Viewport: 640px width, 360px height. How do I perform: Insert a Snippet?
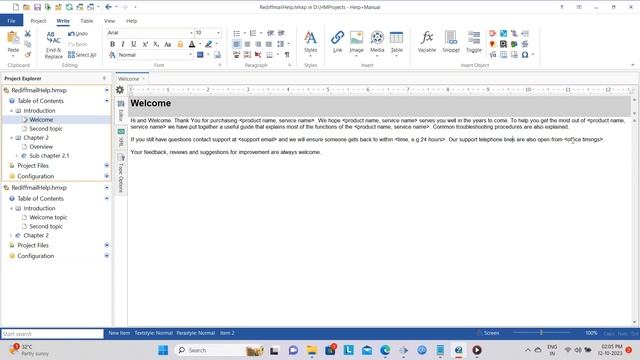click(x=451, y=42)
